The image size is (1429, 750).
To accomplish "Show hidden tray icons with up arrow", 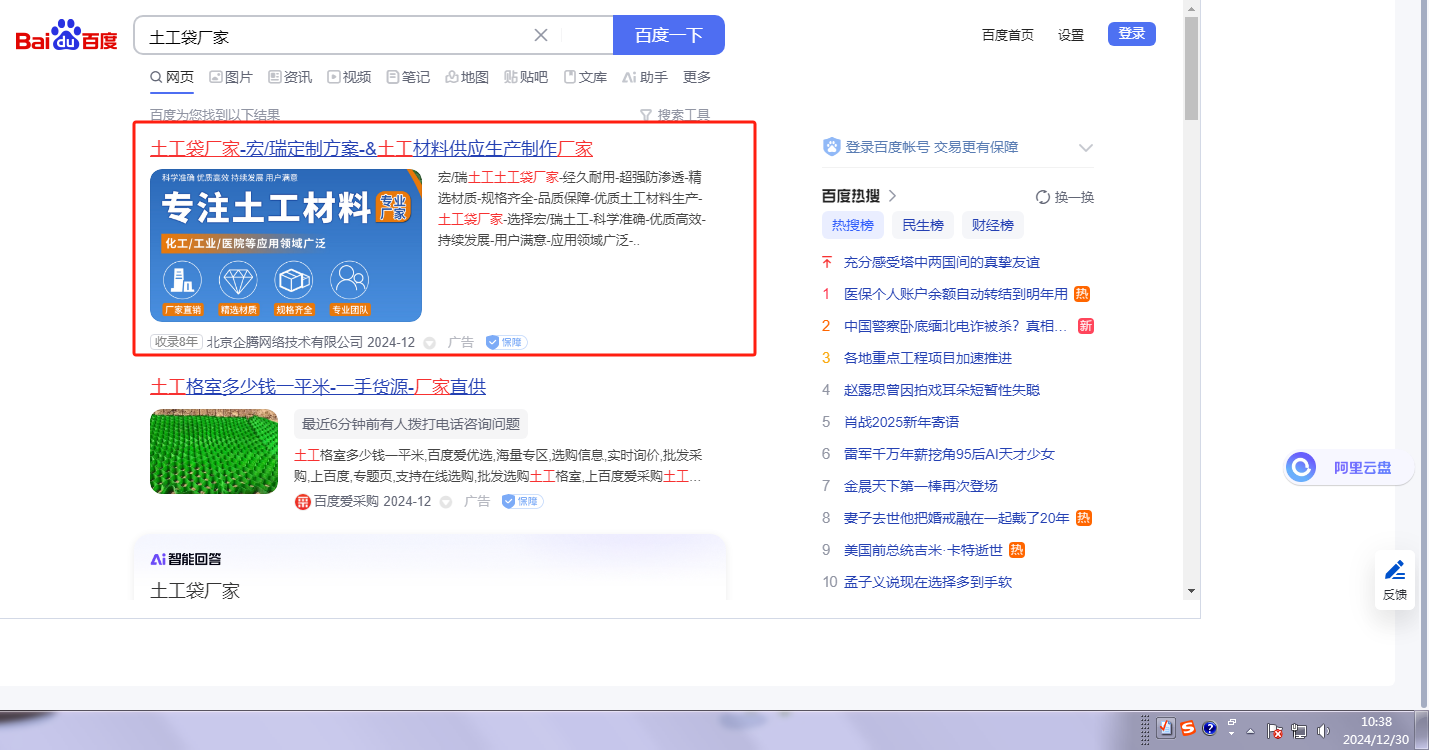I will pos(1250,731).
